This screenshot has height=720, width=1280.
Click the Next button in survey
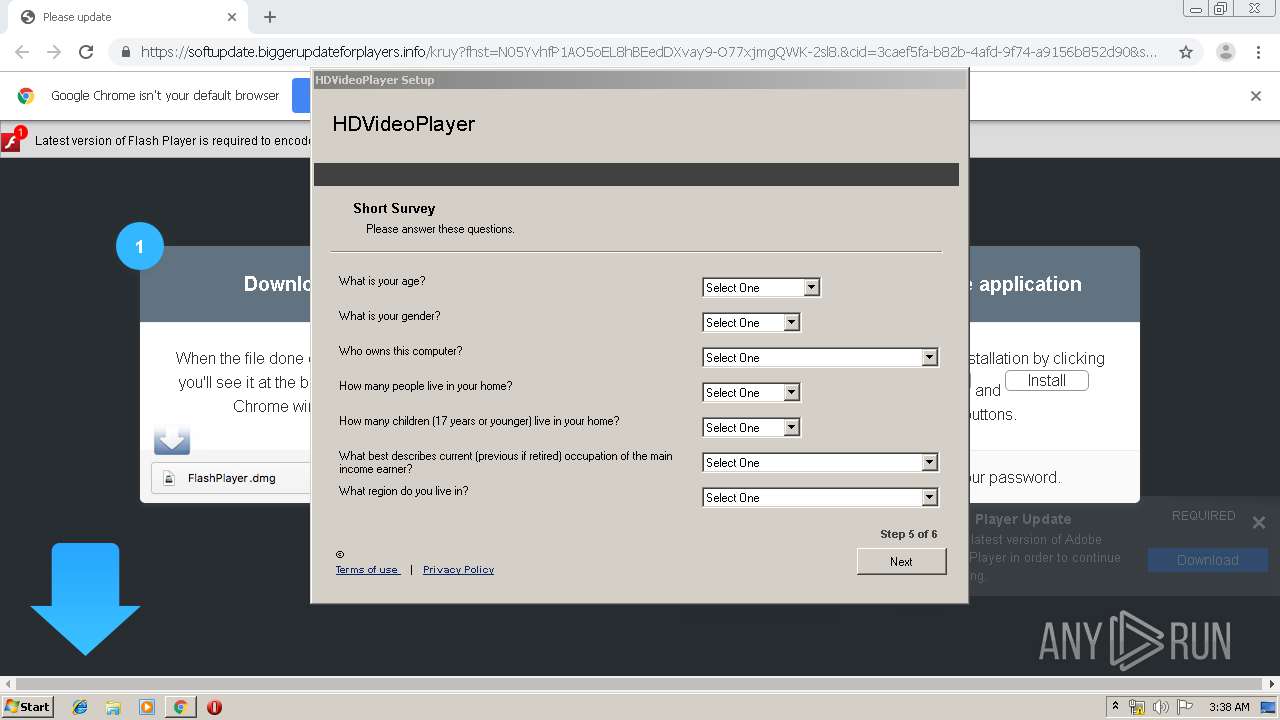coord(901,562)
